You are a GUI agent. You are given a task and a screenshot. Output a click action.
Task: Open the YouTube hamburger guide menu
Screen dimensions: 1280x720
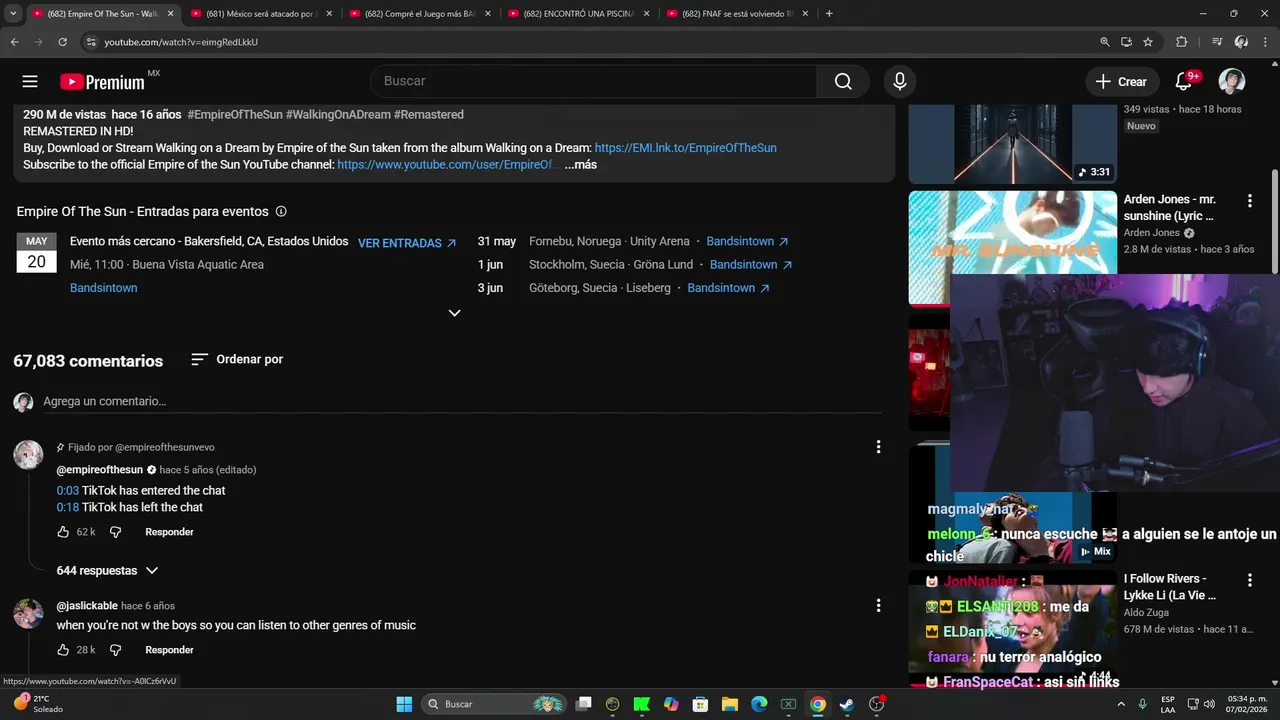click(x=30, y=82)
